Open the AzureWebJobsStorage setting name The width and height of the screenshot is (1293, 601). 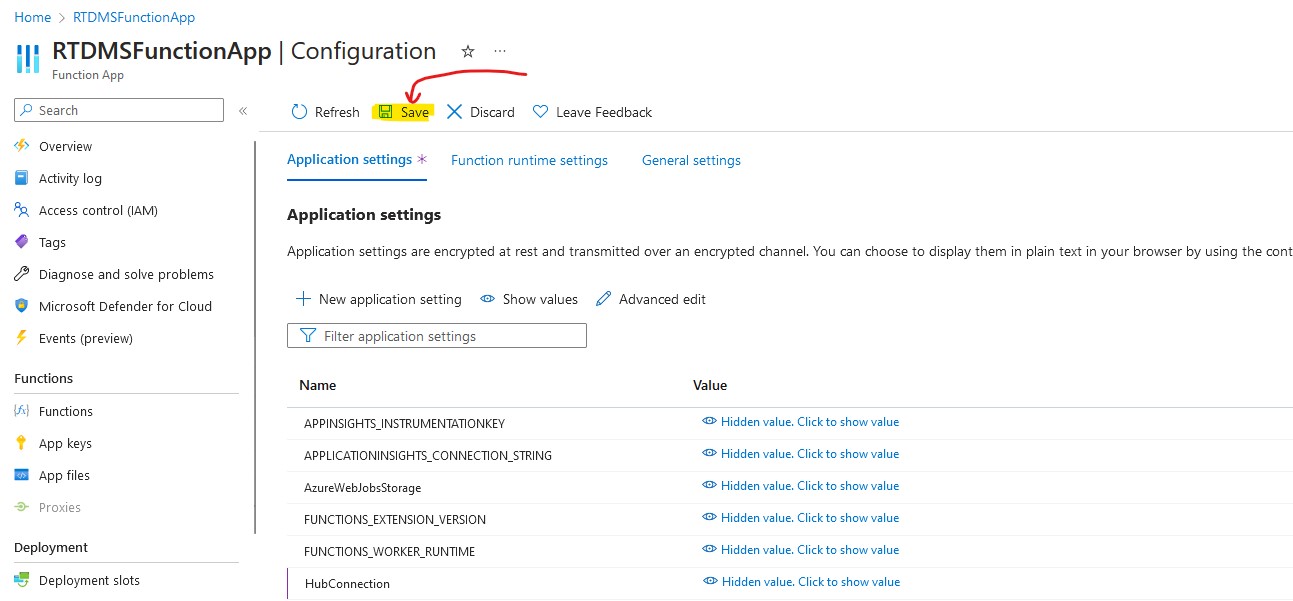363,487
